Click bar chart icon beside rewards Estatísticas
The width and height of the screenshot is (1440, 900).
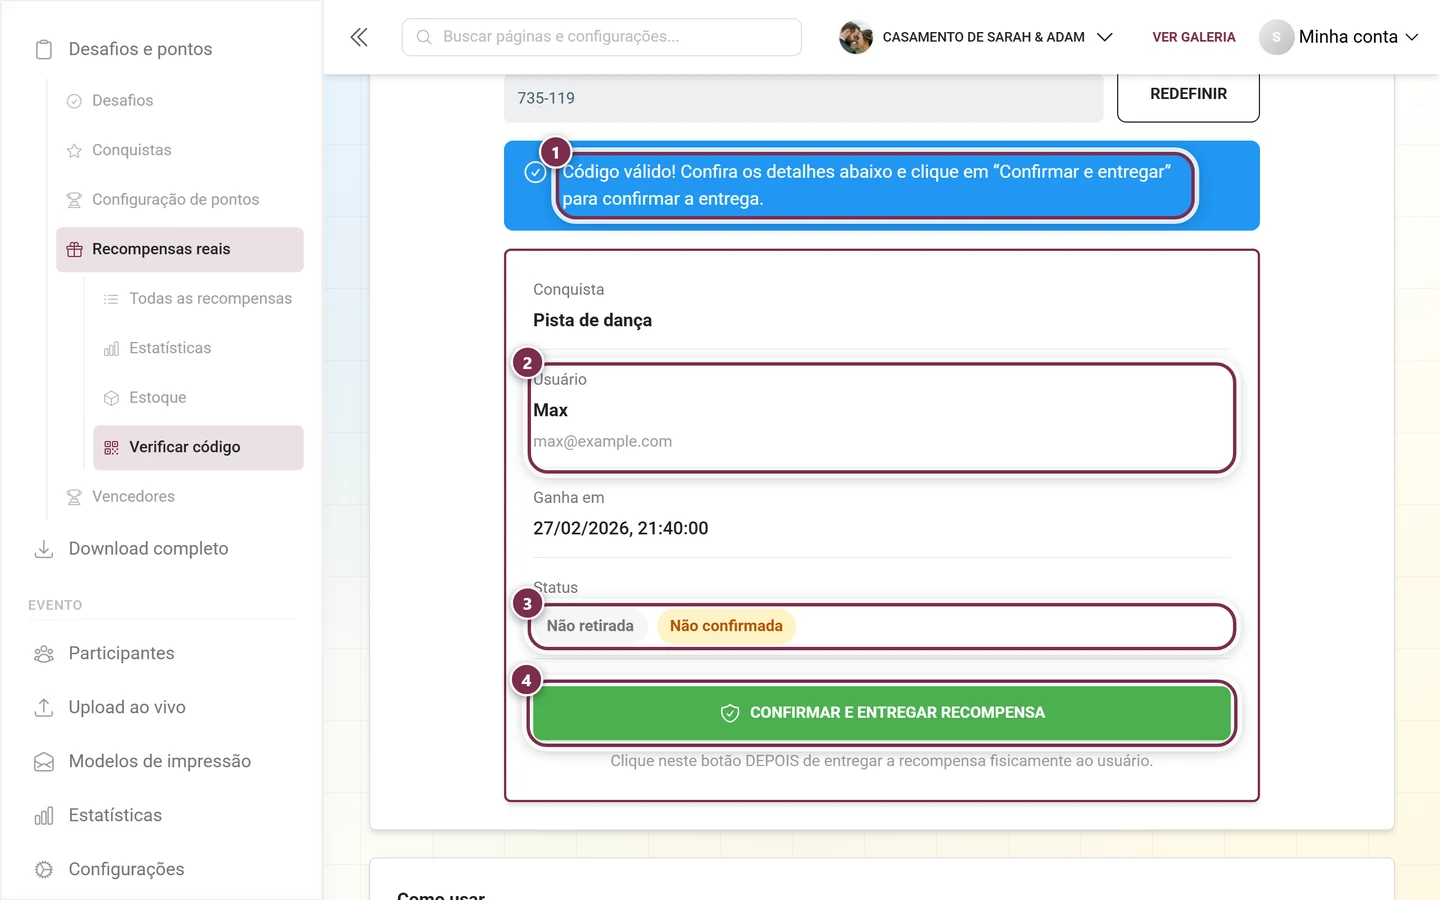coord(111,348)
